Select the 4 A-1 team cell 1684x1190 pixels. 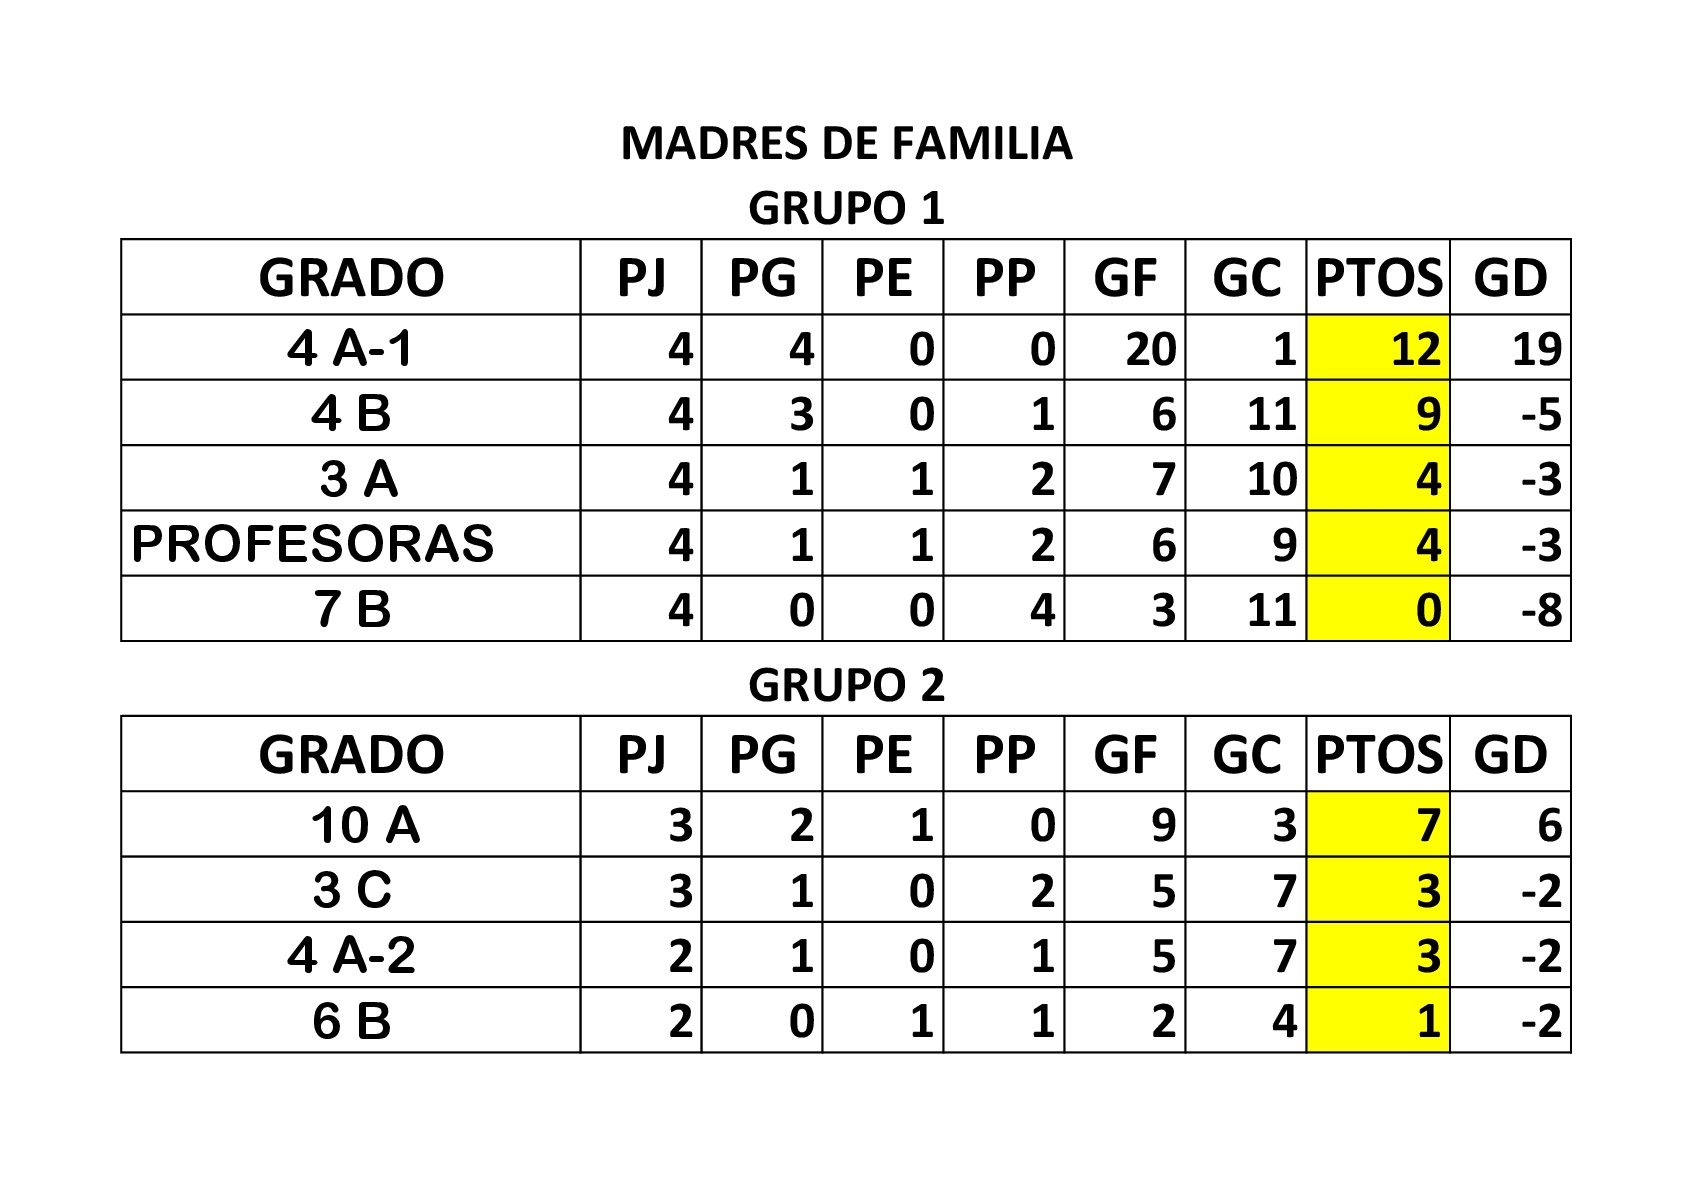351,348
